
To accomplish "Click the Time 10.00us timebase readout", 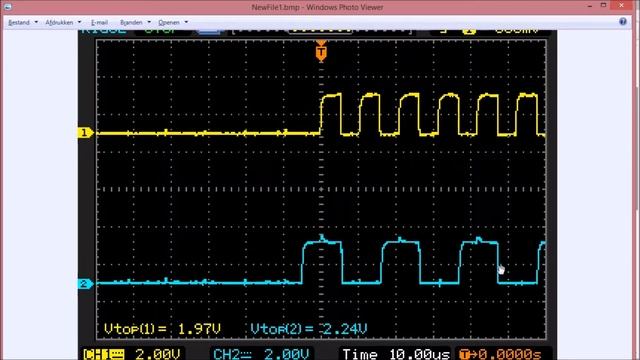I will pos(396,353).
